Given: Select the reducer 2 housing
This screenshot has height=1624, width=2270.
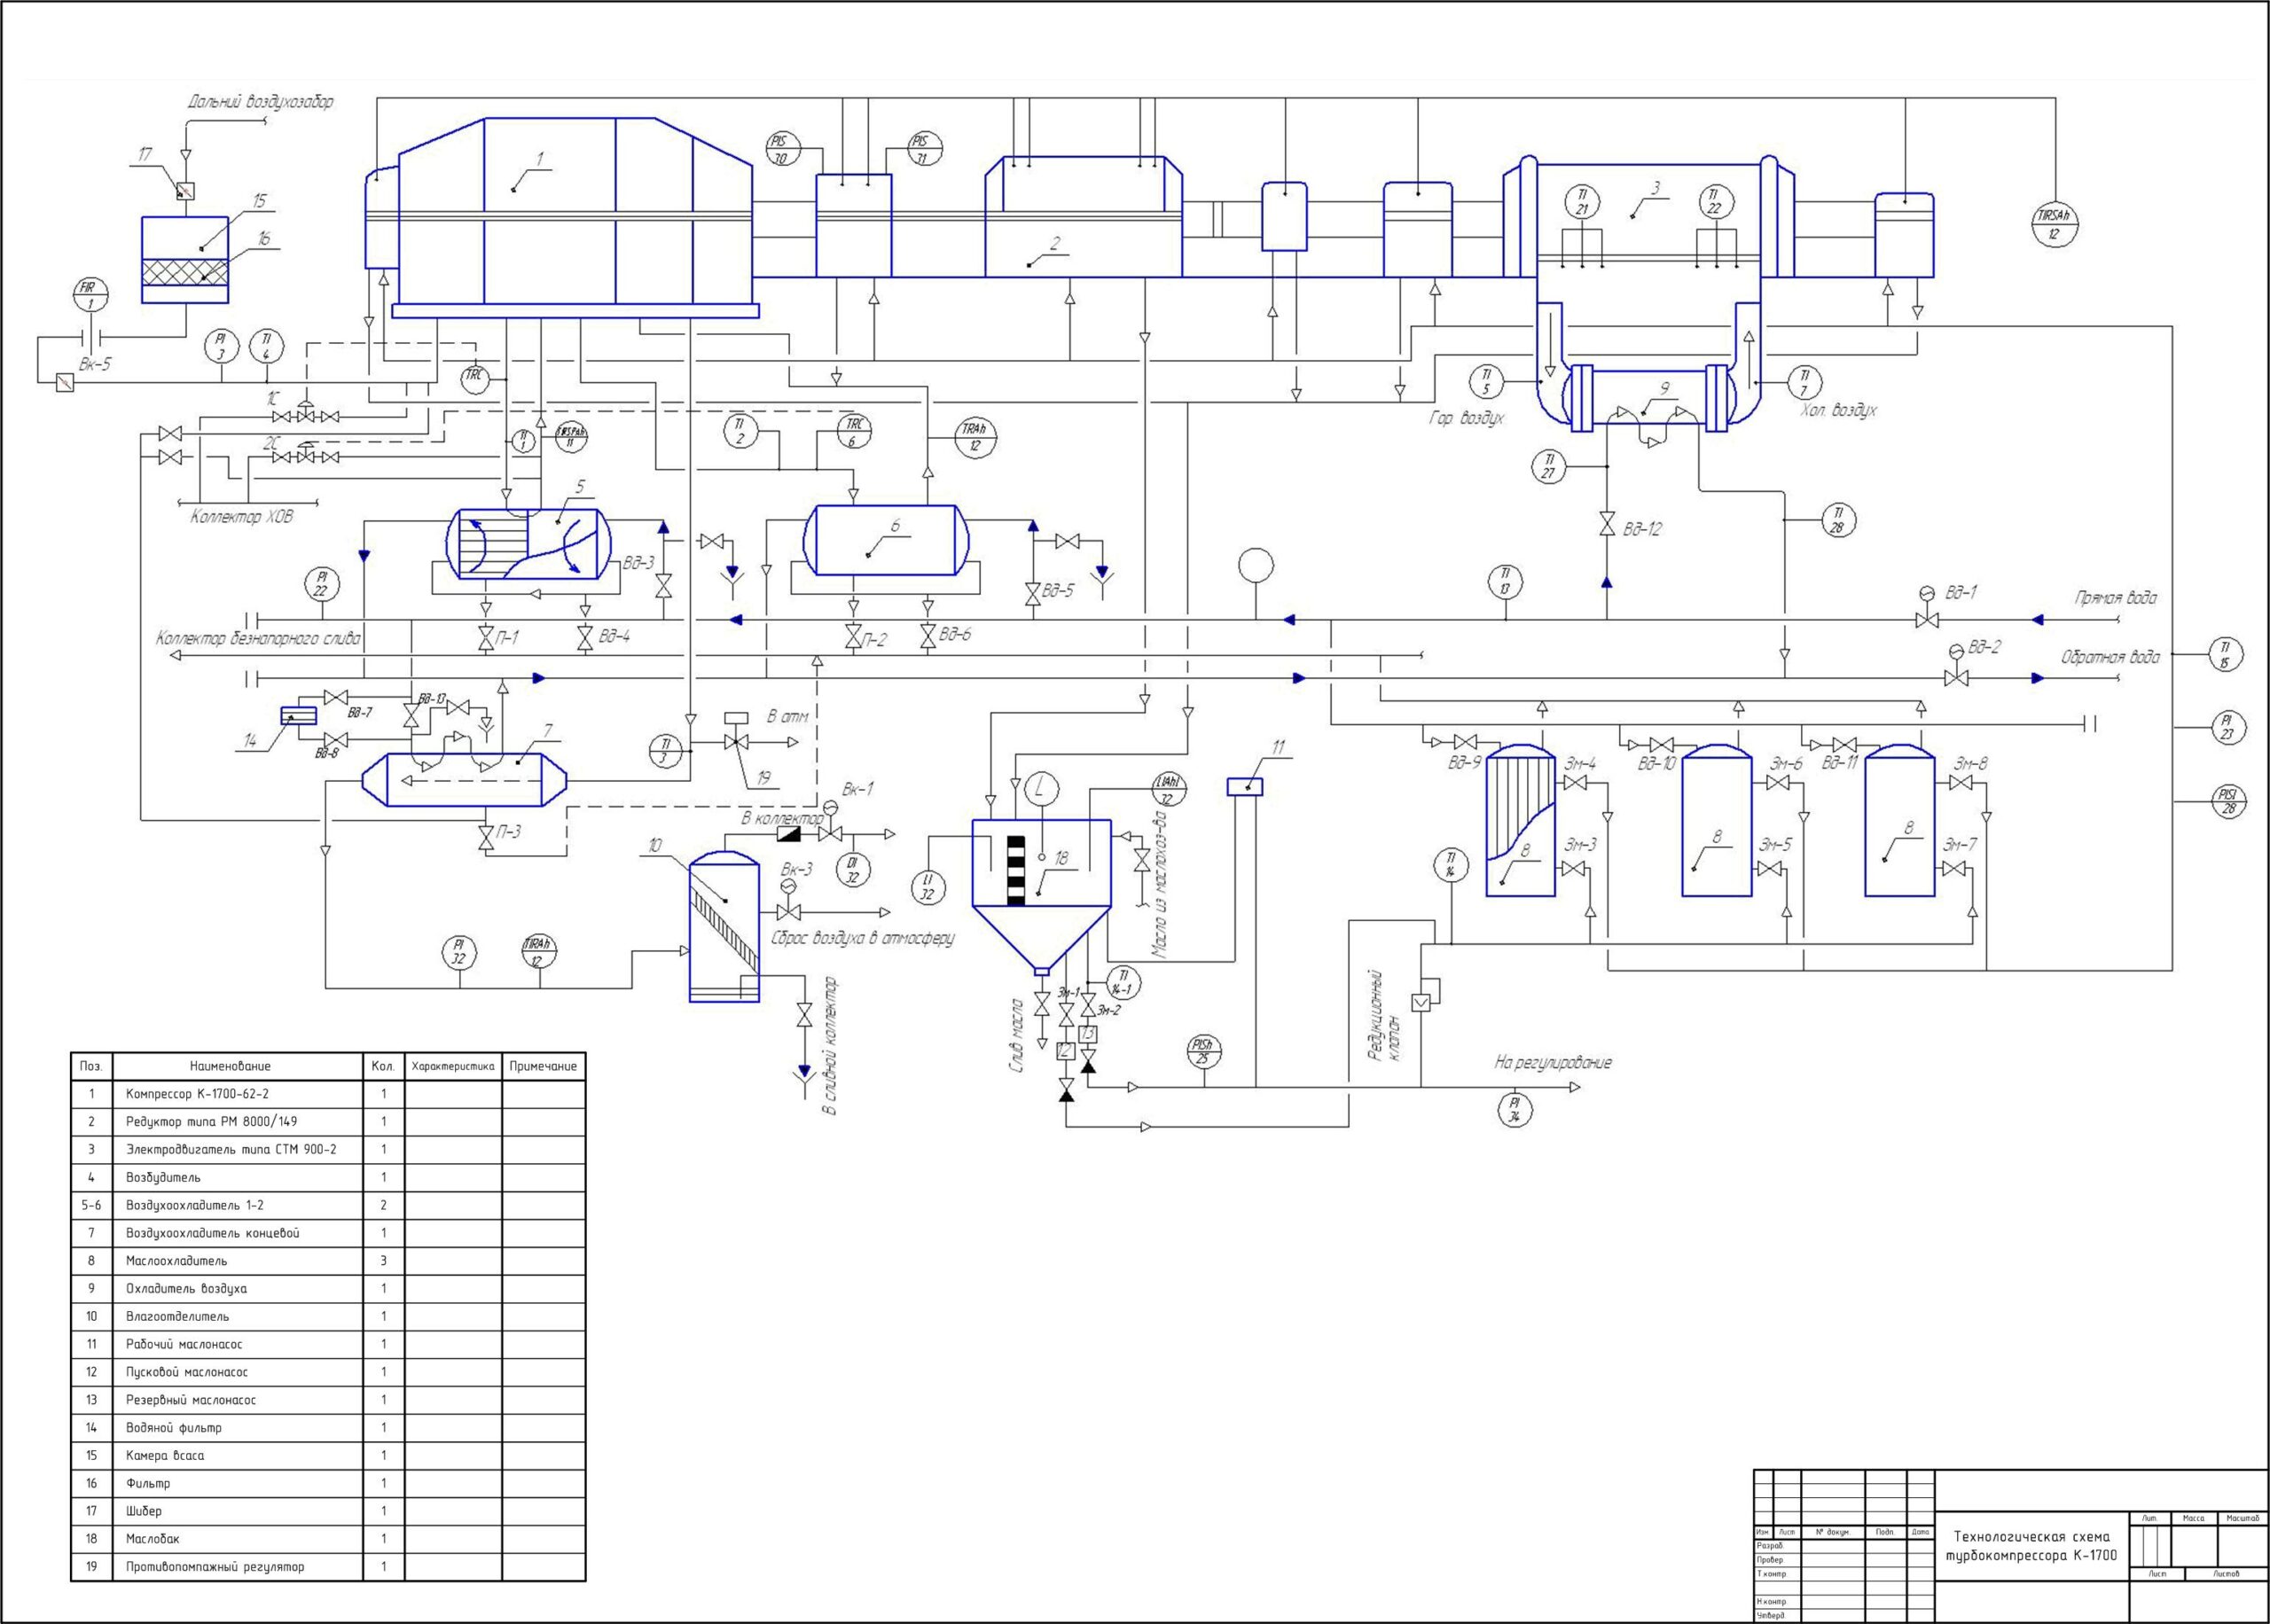Looking at the screenshot, I should (1084, 216).
